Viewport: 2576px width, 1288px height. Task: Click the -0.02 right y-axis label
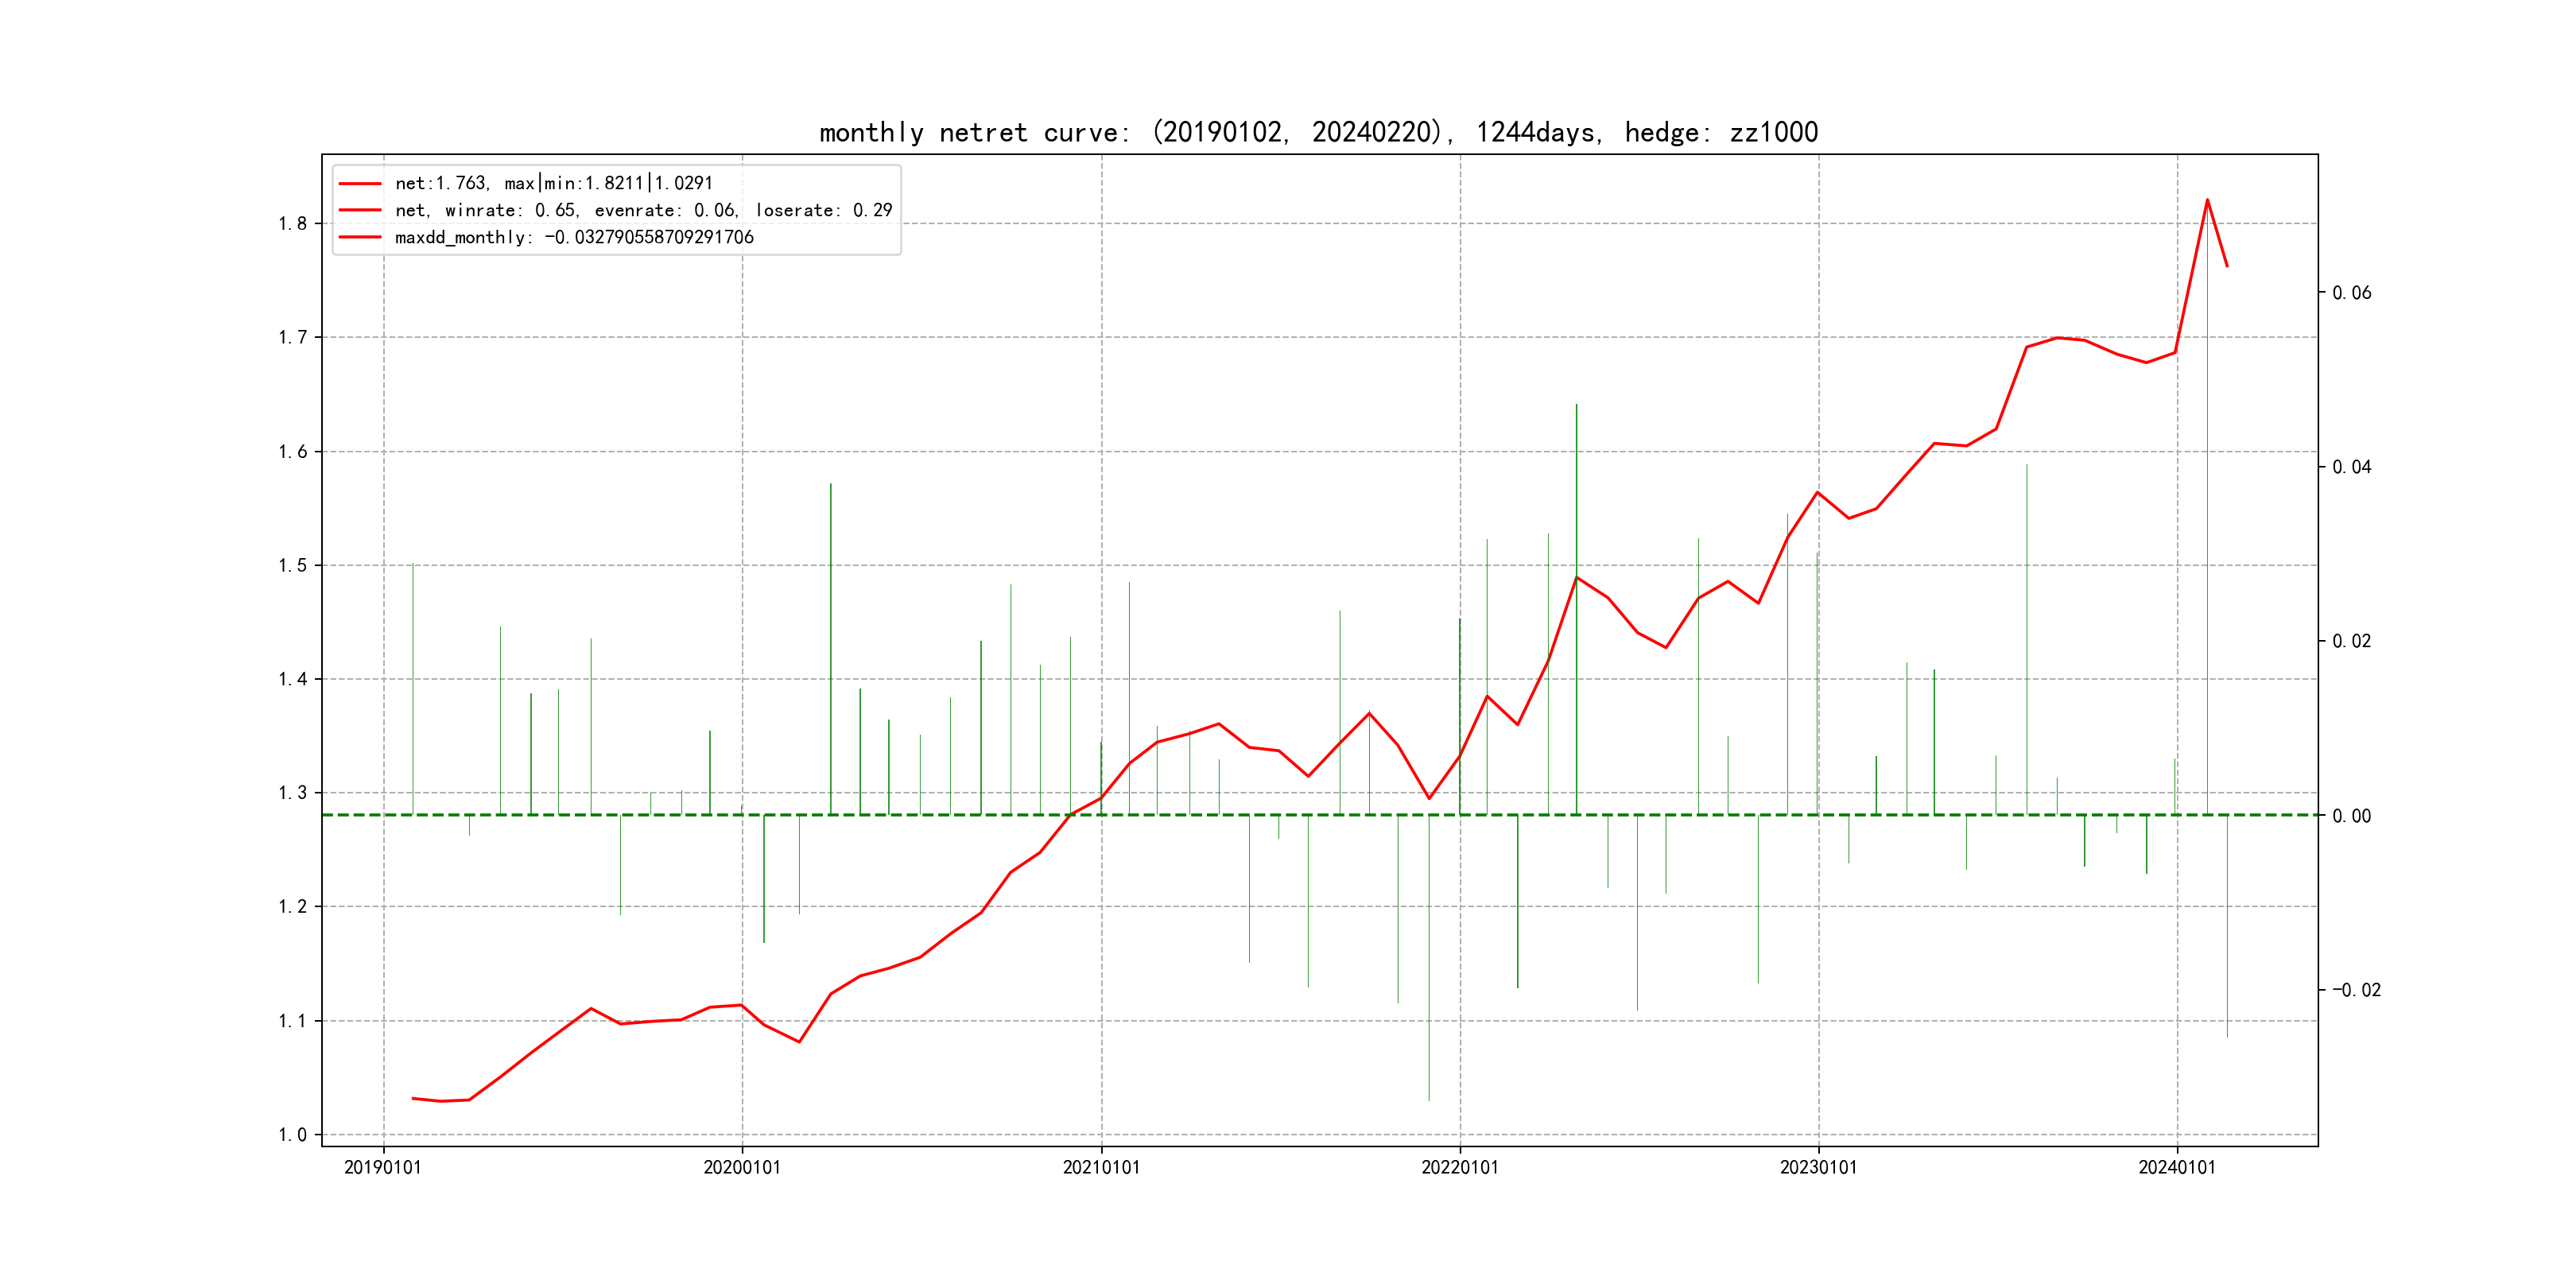tap(2356, 990)
